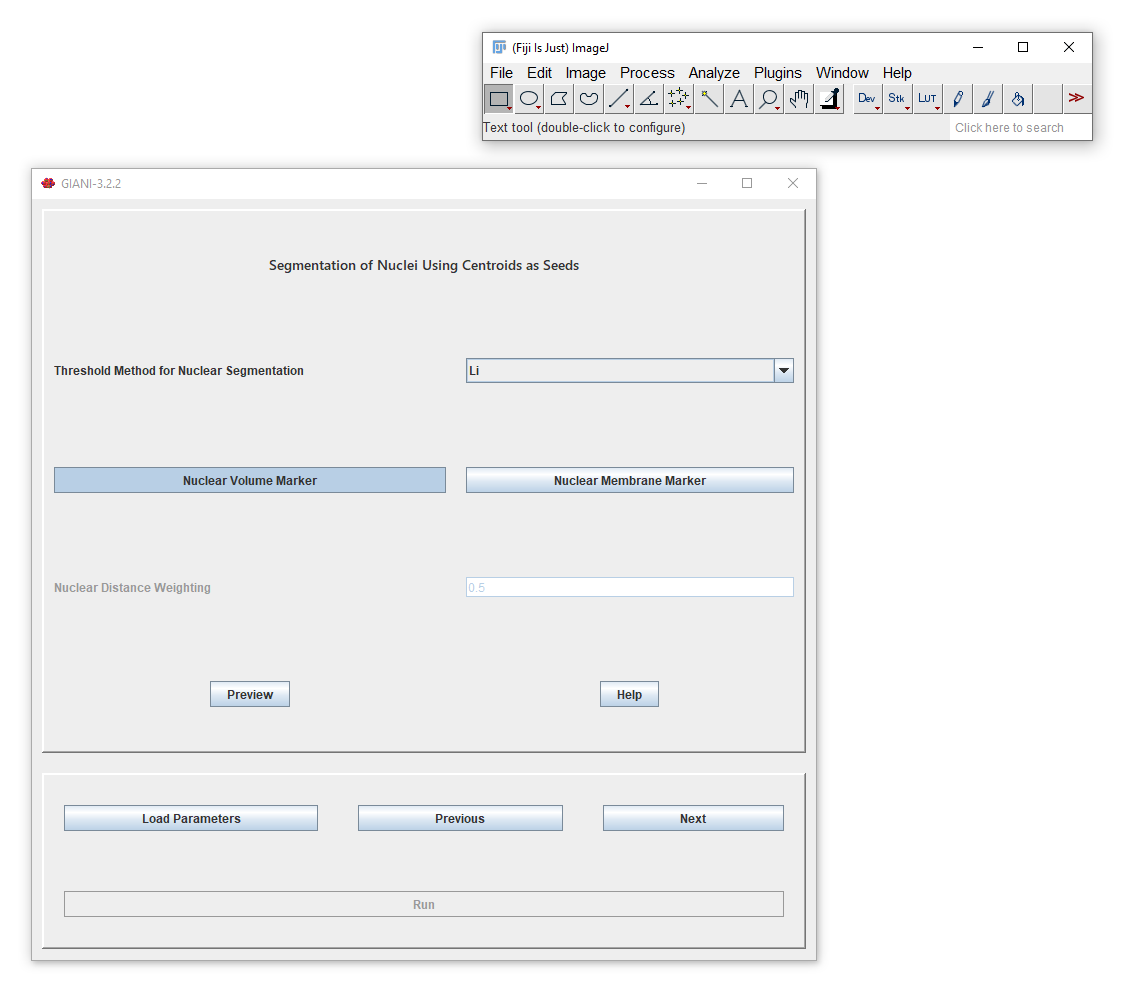Maximize the GIANI-3.2.2 window
1137x990 pixels.
(747, 183)
